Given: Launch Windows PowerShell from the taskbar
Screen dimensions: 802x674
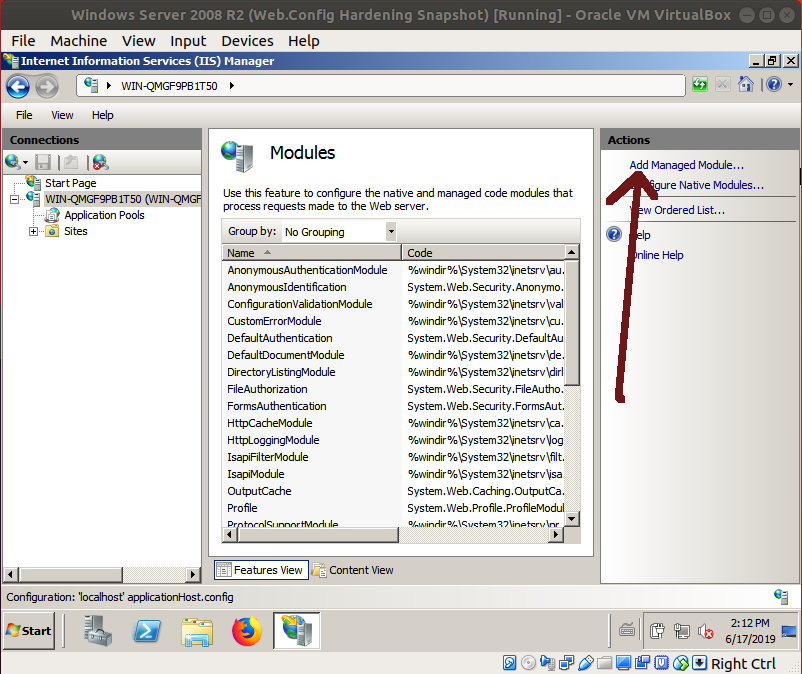Looking at the screenshot, I should click(147, 631).
